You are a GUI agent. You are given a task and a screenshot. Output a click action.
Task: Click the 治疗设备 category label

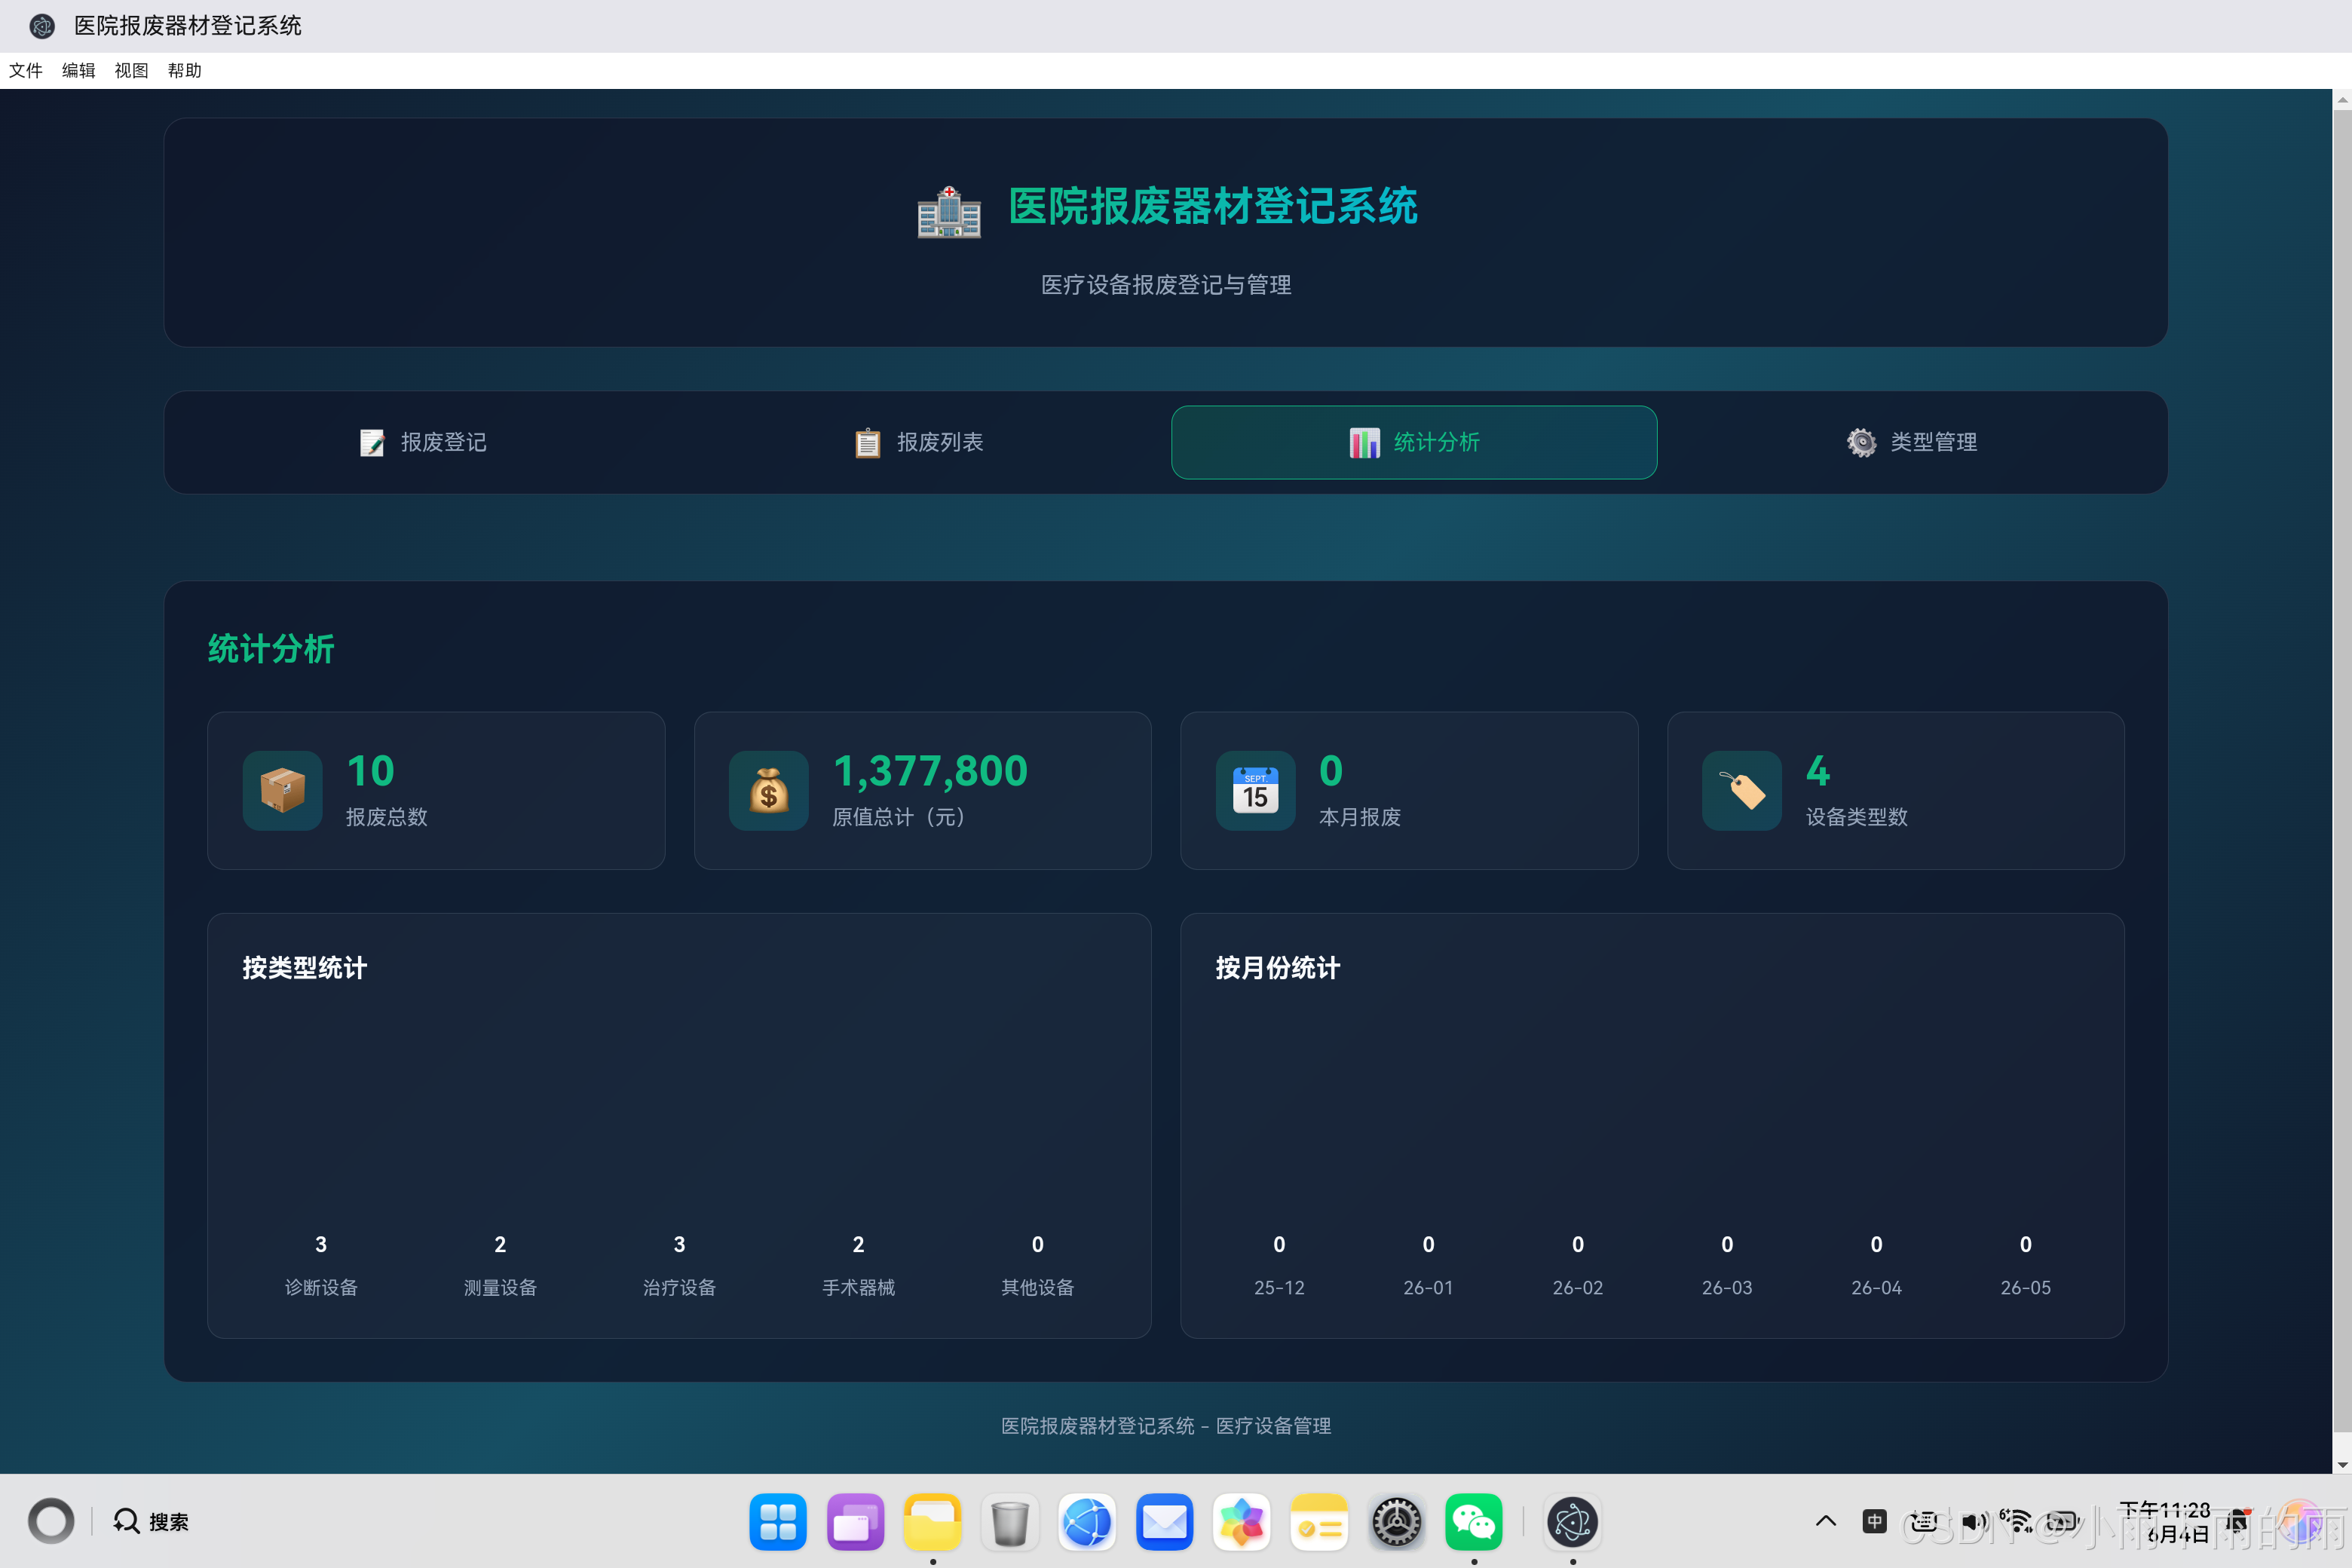point(679,1287)
